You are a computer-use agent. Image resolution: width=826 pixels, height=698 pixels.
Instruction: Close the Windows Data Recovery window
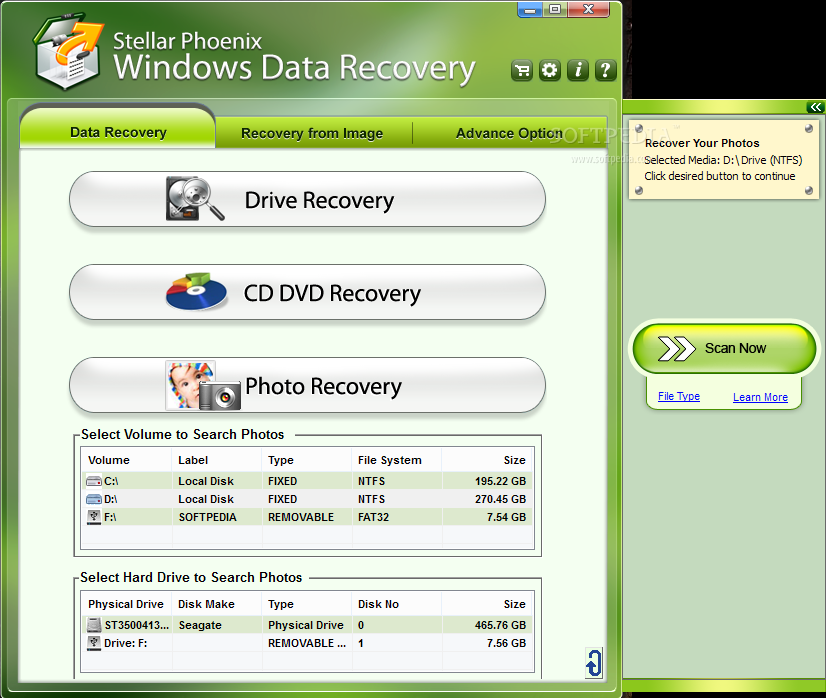[x=589, y=9]
